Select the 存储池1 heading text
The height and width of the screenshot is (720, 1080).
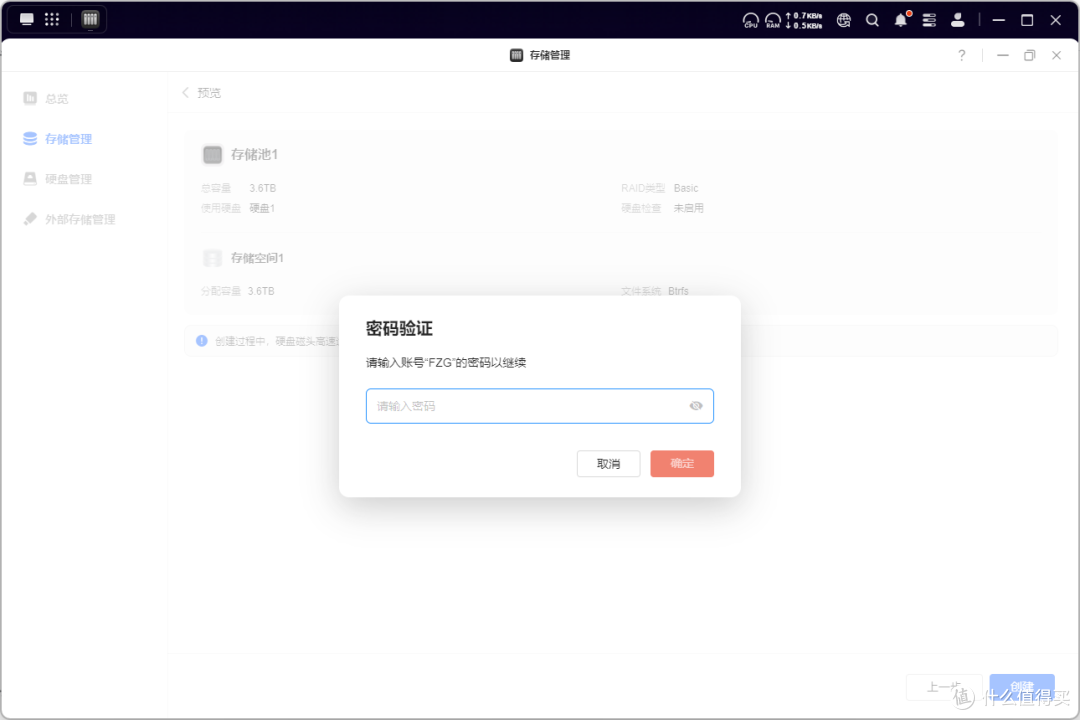254,154
